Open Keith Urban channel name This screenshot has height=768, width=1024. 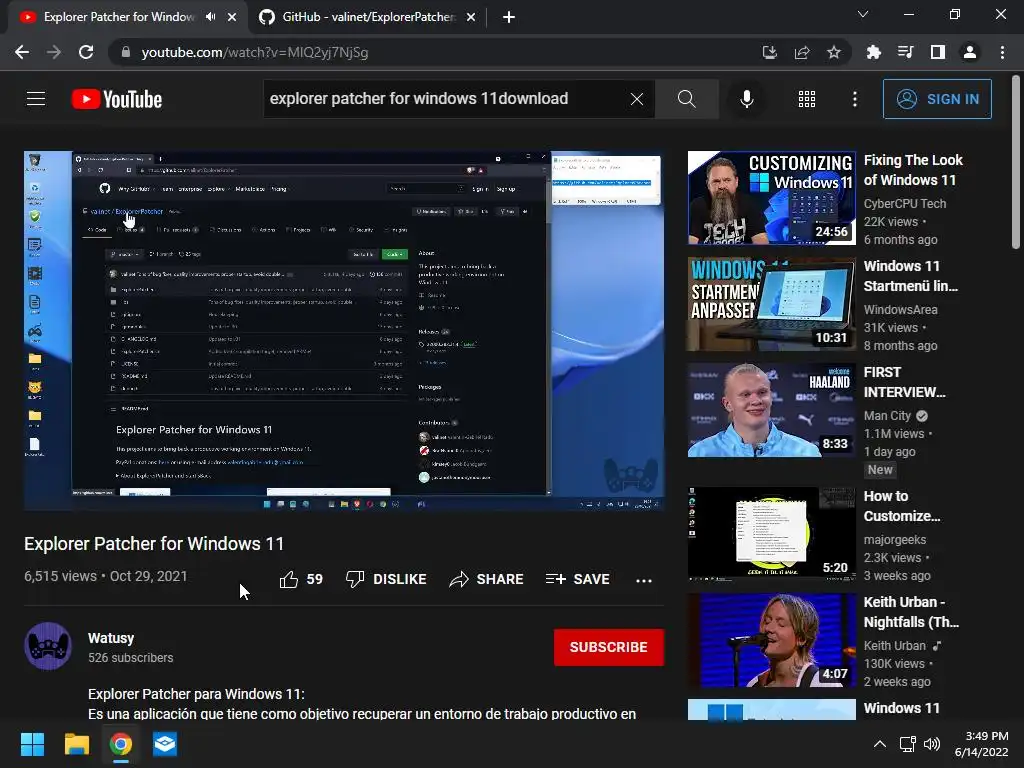pyautogui.click(x=895, y=645)
